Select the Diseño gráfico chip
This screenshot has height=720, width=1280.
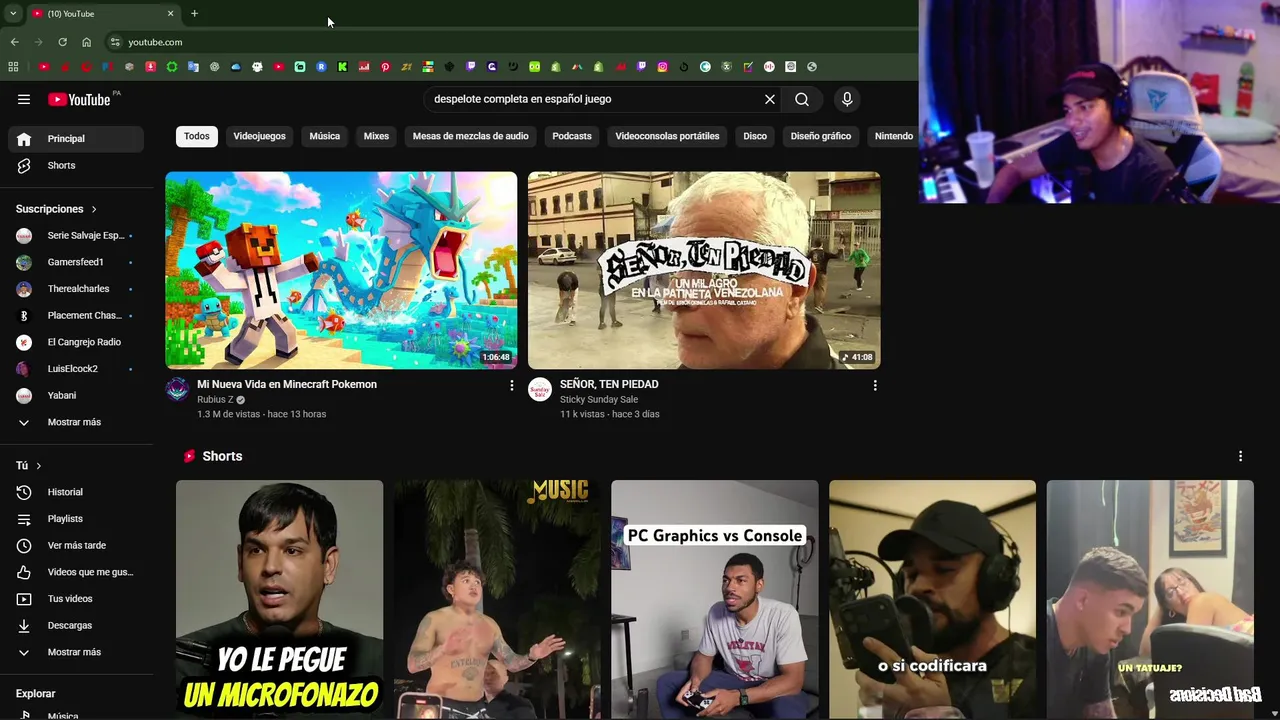coord(821,136)
